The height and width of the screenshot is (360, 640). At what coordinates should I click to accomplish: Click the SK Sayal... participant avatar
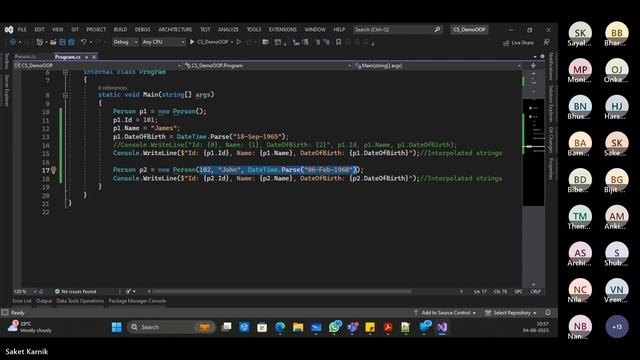tap(580, 33)
